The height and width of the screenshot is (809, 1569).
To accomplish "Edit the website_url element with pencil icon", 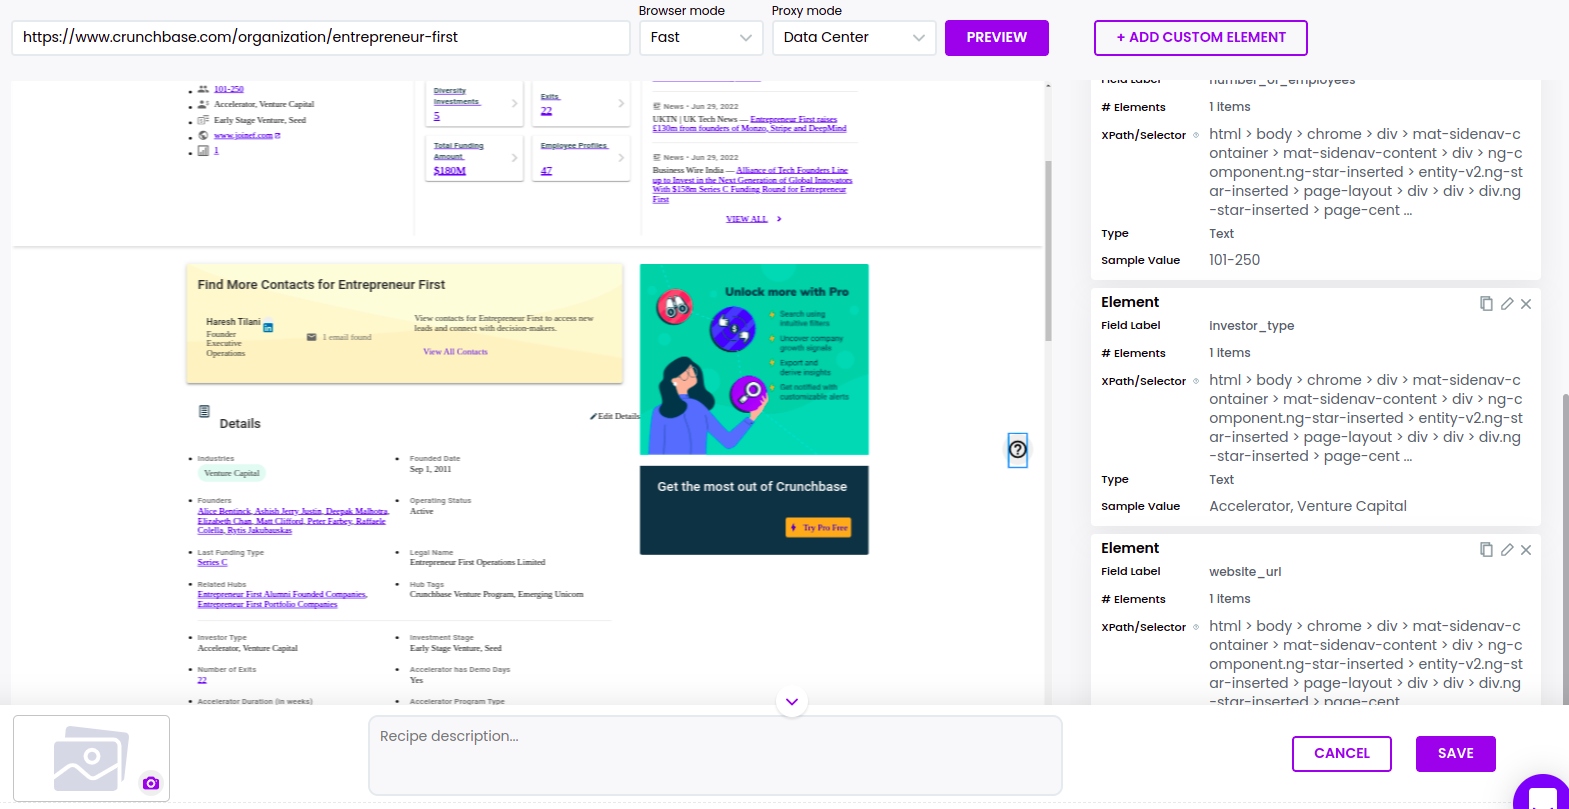I will tap(1507, 550).
